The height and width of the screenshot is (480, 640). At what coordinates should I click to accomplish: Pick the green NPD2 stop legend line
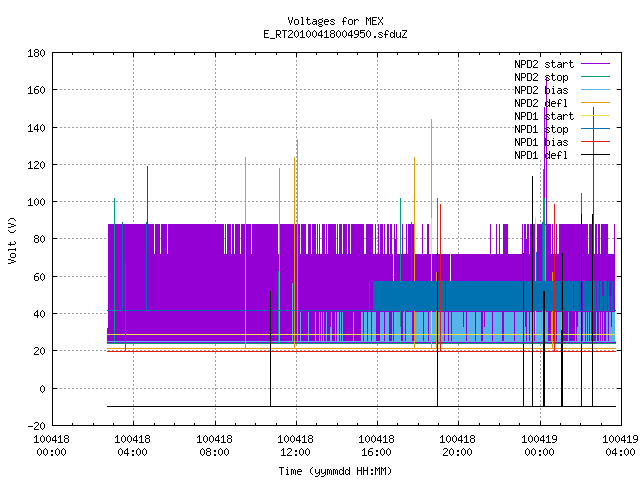(x=596, y=76)
